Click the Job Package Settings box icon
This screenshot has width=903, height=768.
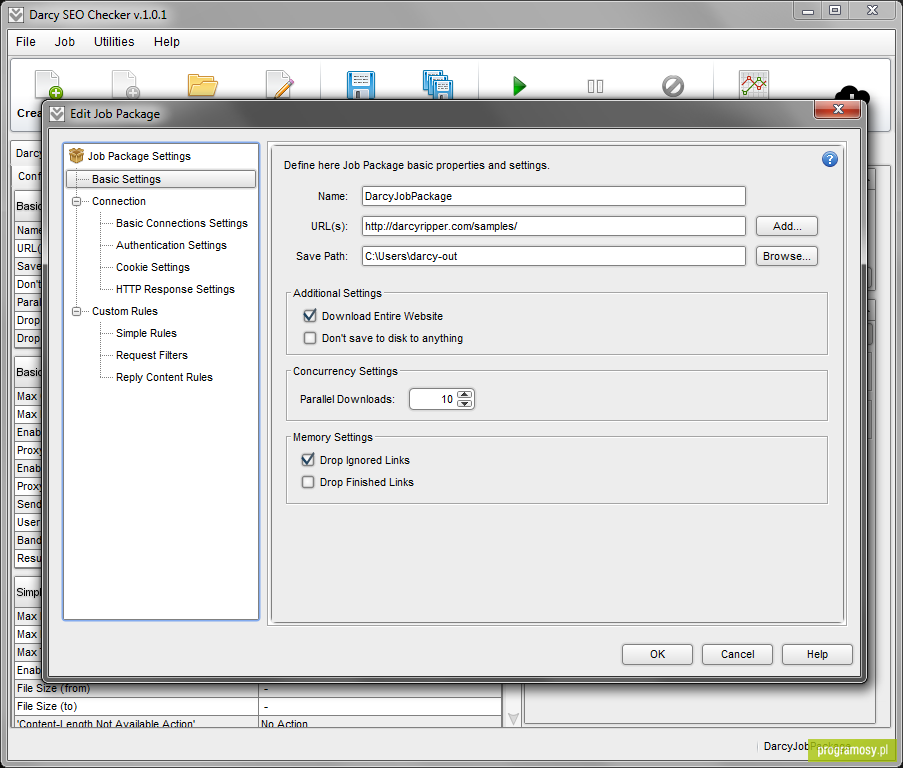pos(76,155)
